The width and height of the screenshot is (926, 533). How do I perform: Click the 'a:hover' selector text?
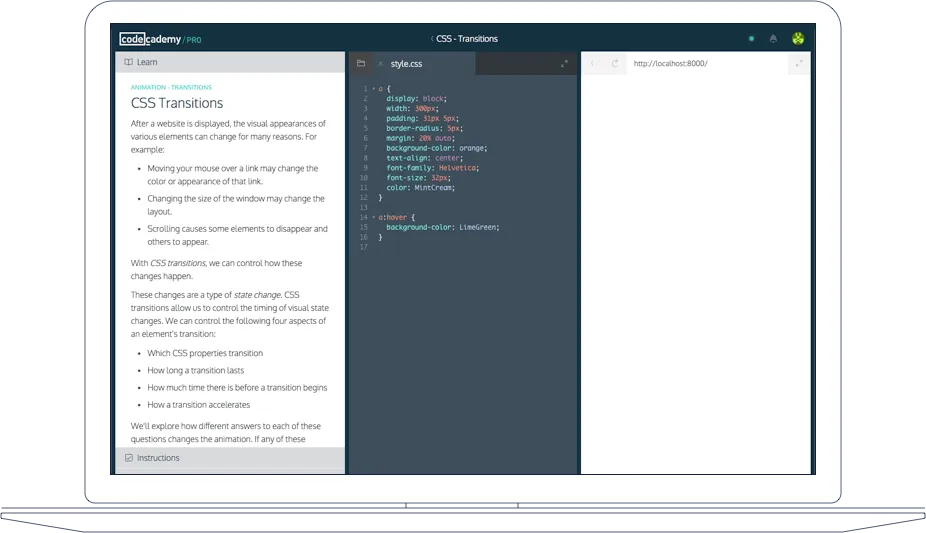392,217
